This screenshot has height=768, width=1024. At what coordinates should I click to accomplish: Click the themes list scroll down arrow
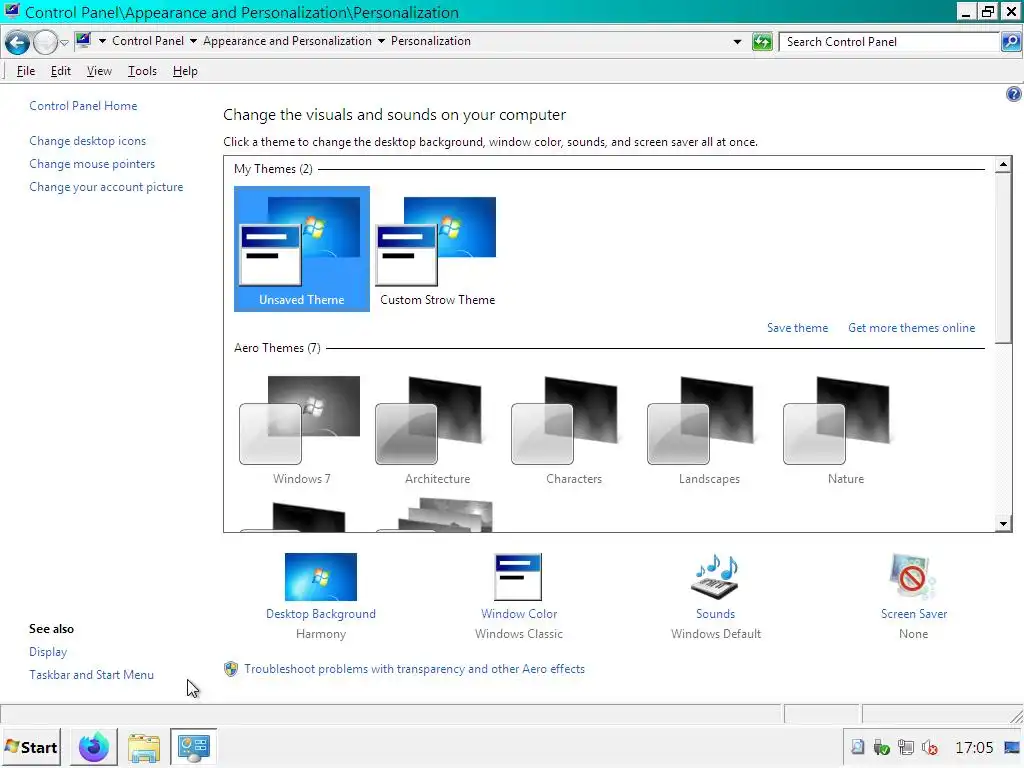[1004, 524]
